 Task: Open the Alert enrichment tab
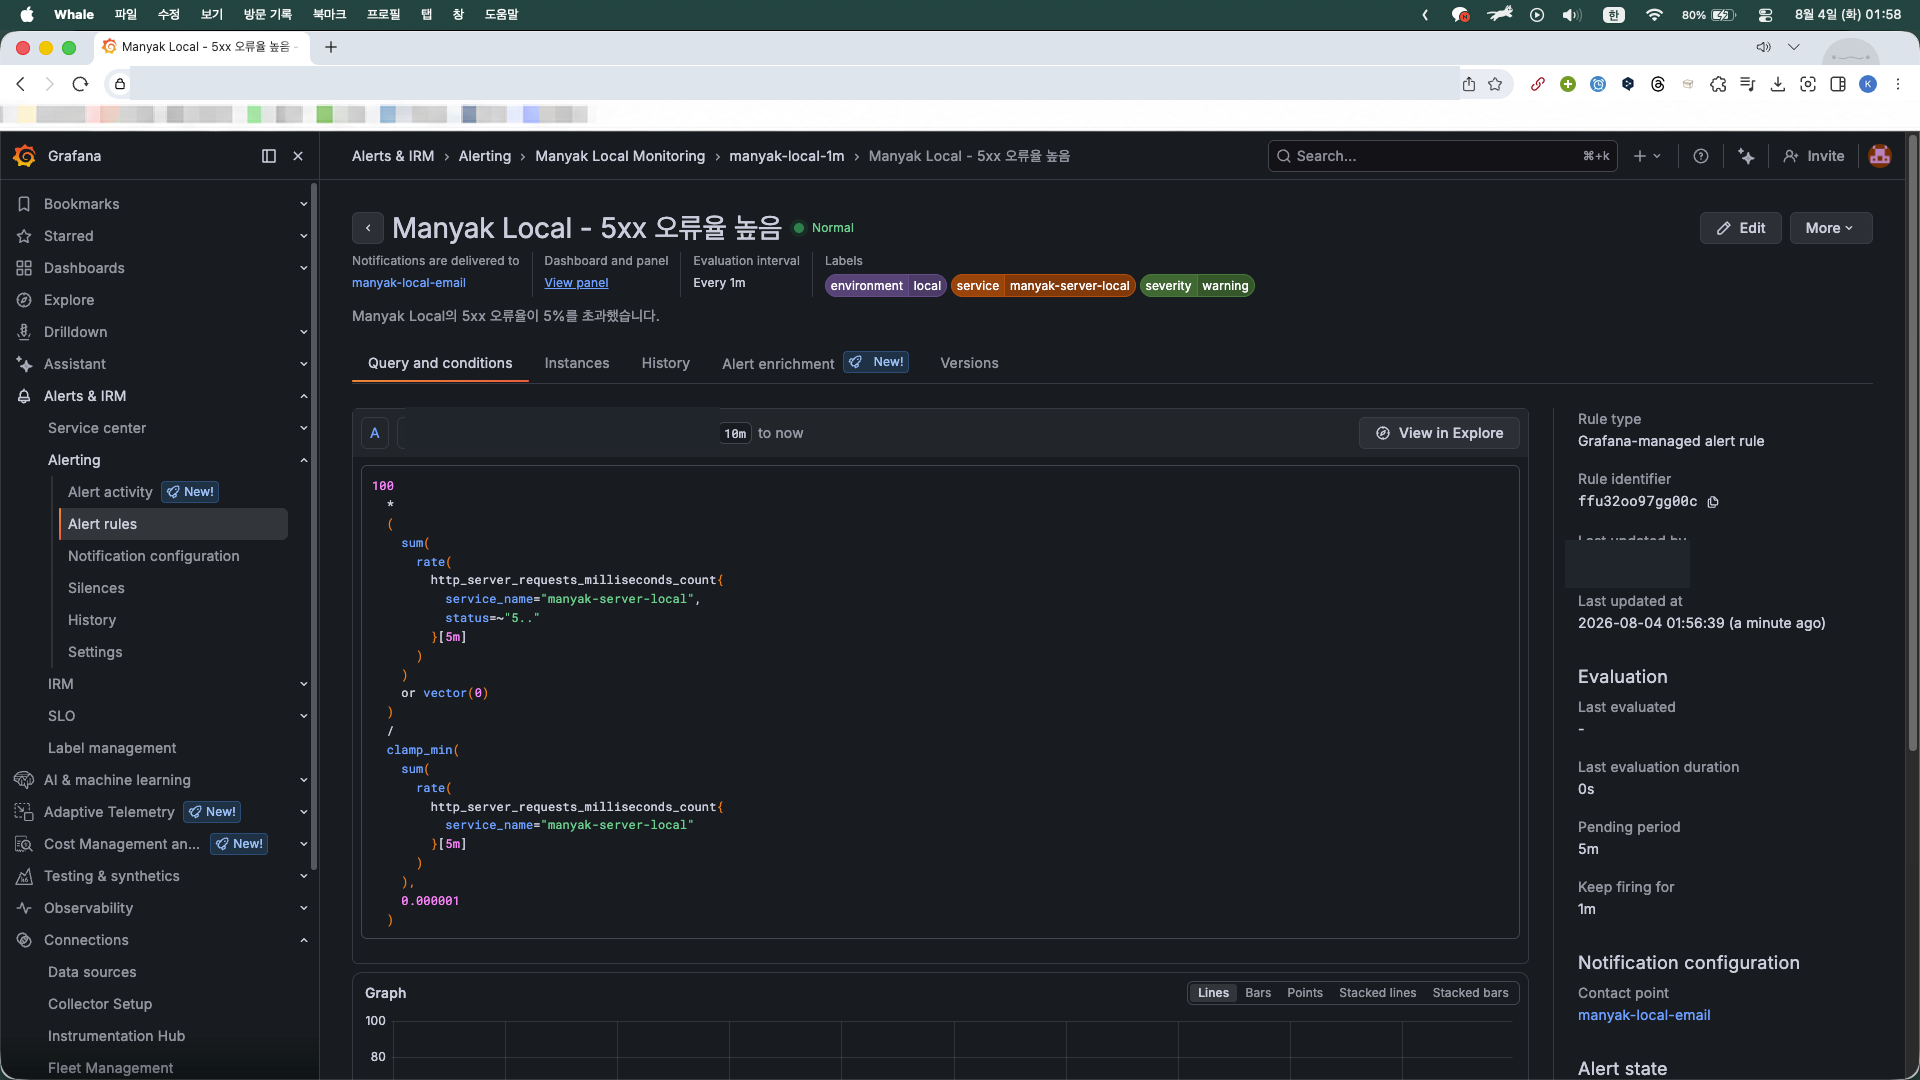[x=815, y=363]
